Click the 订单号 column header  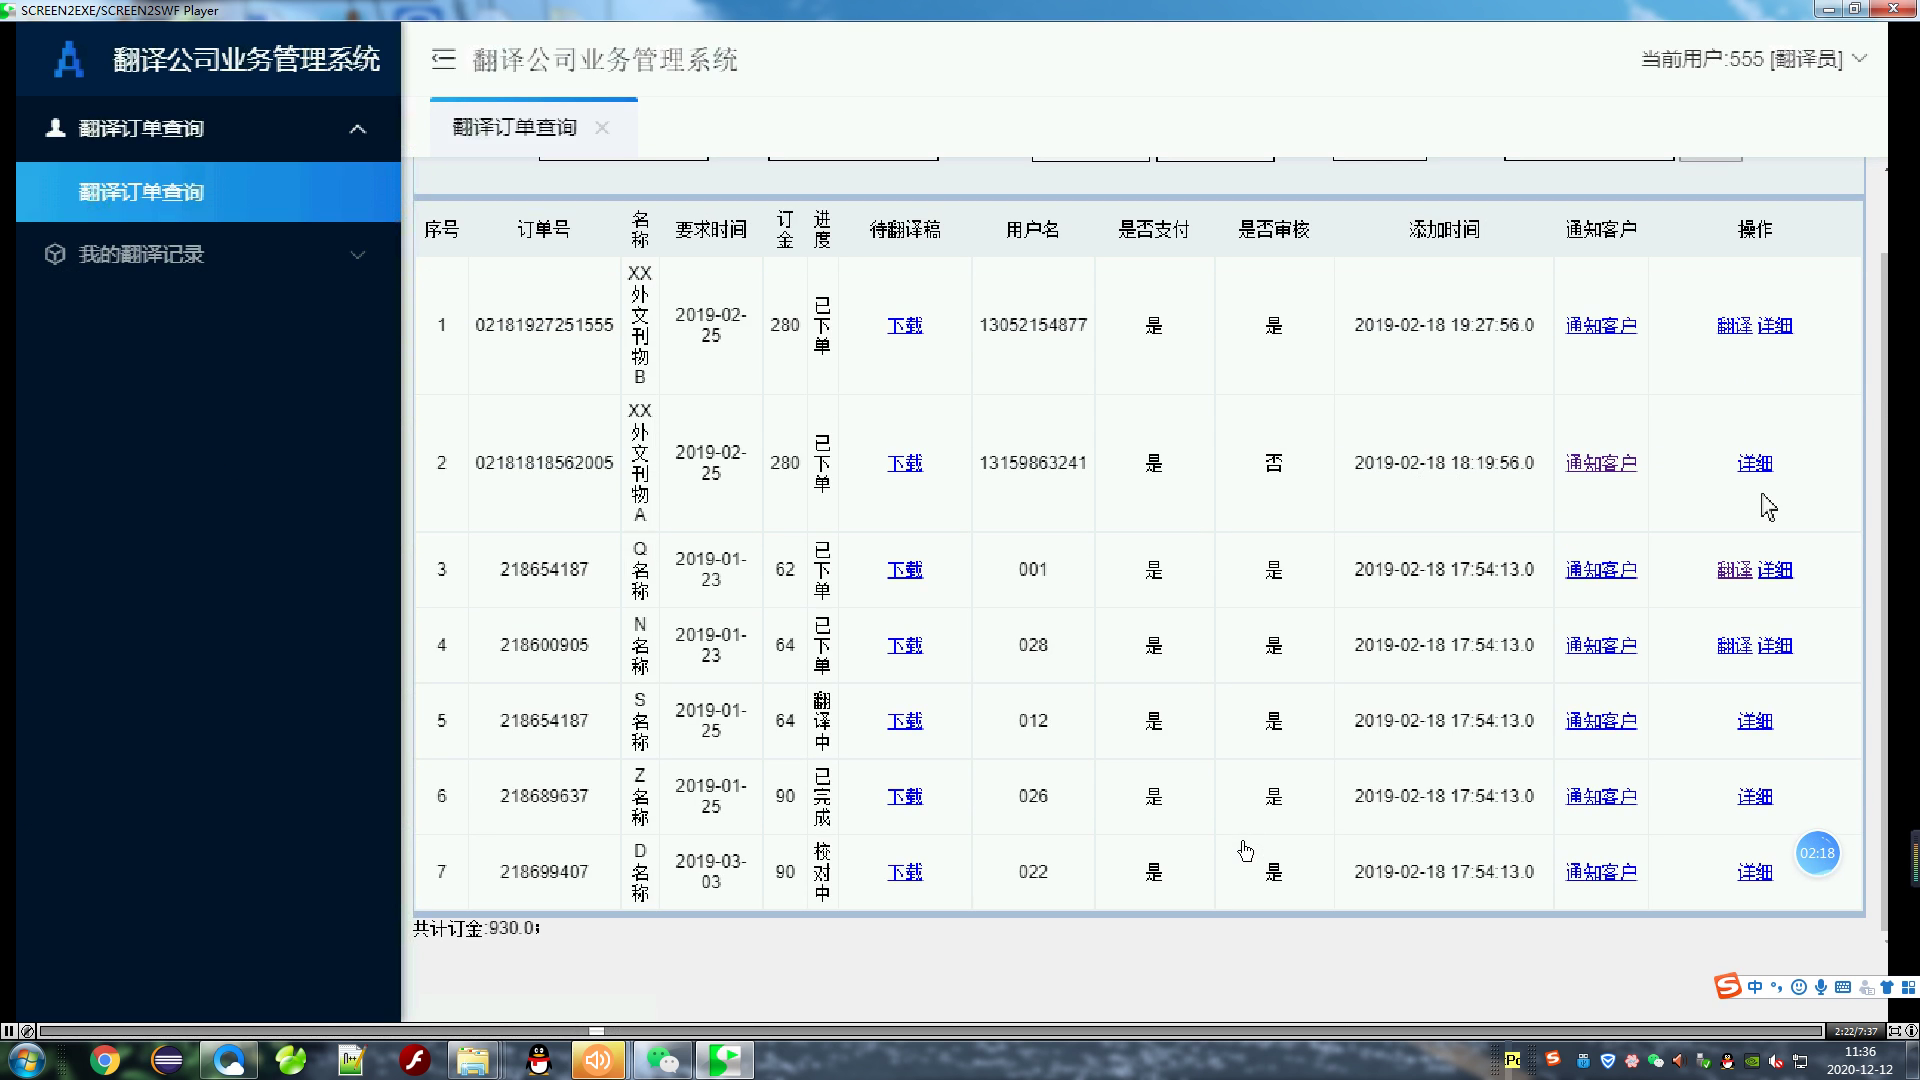coord(544,229)
